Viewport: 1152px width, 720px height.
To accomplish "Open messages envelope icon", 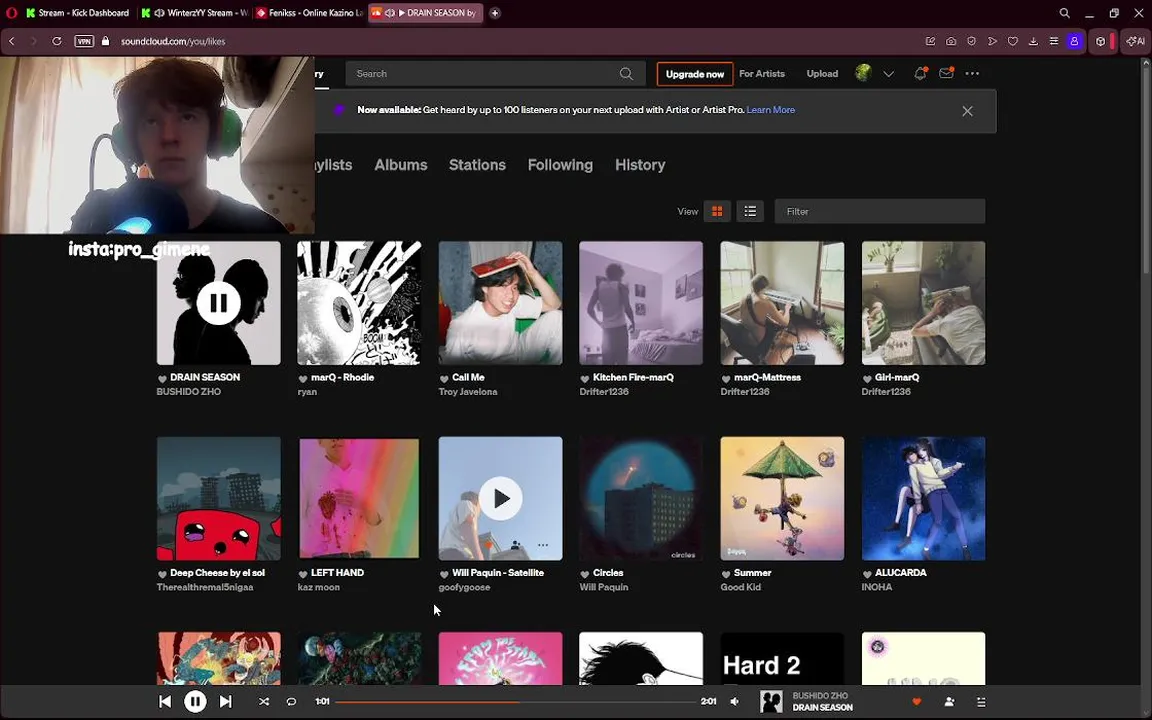I will [x=946, y=73].
